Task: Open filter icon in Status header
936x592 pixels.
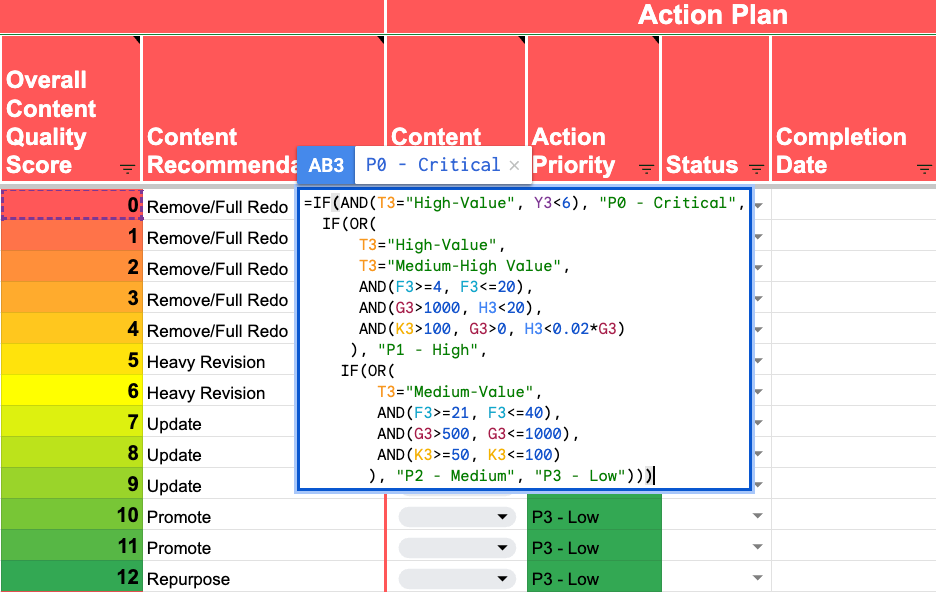Action: coord(756,169)
